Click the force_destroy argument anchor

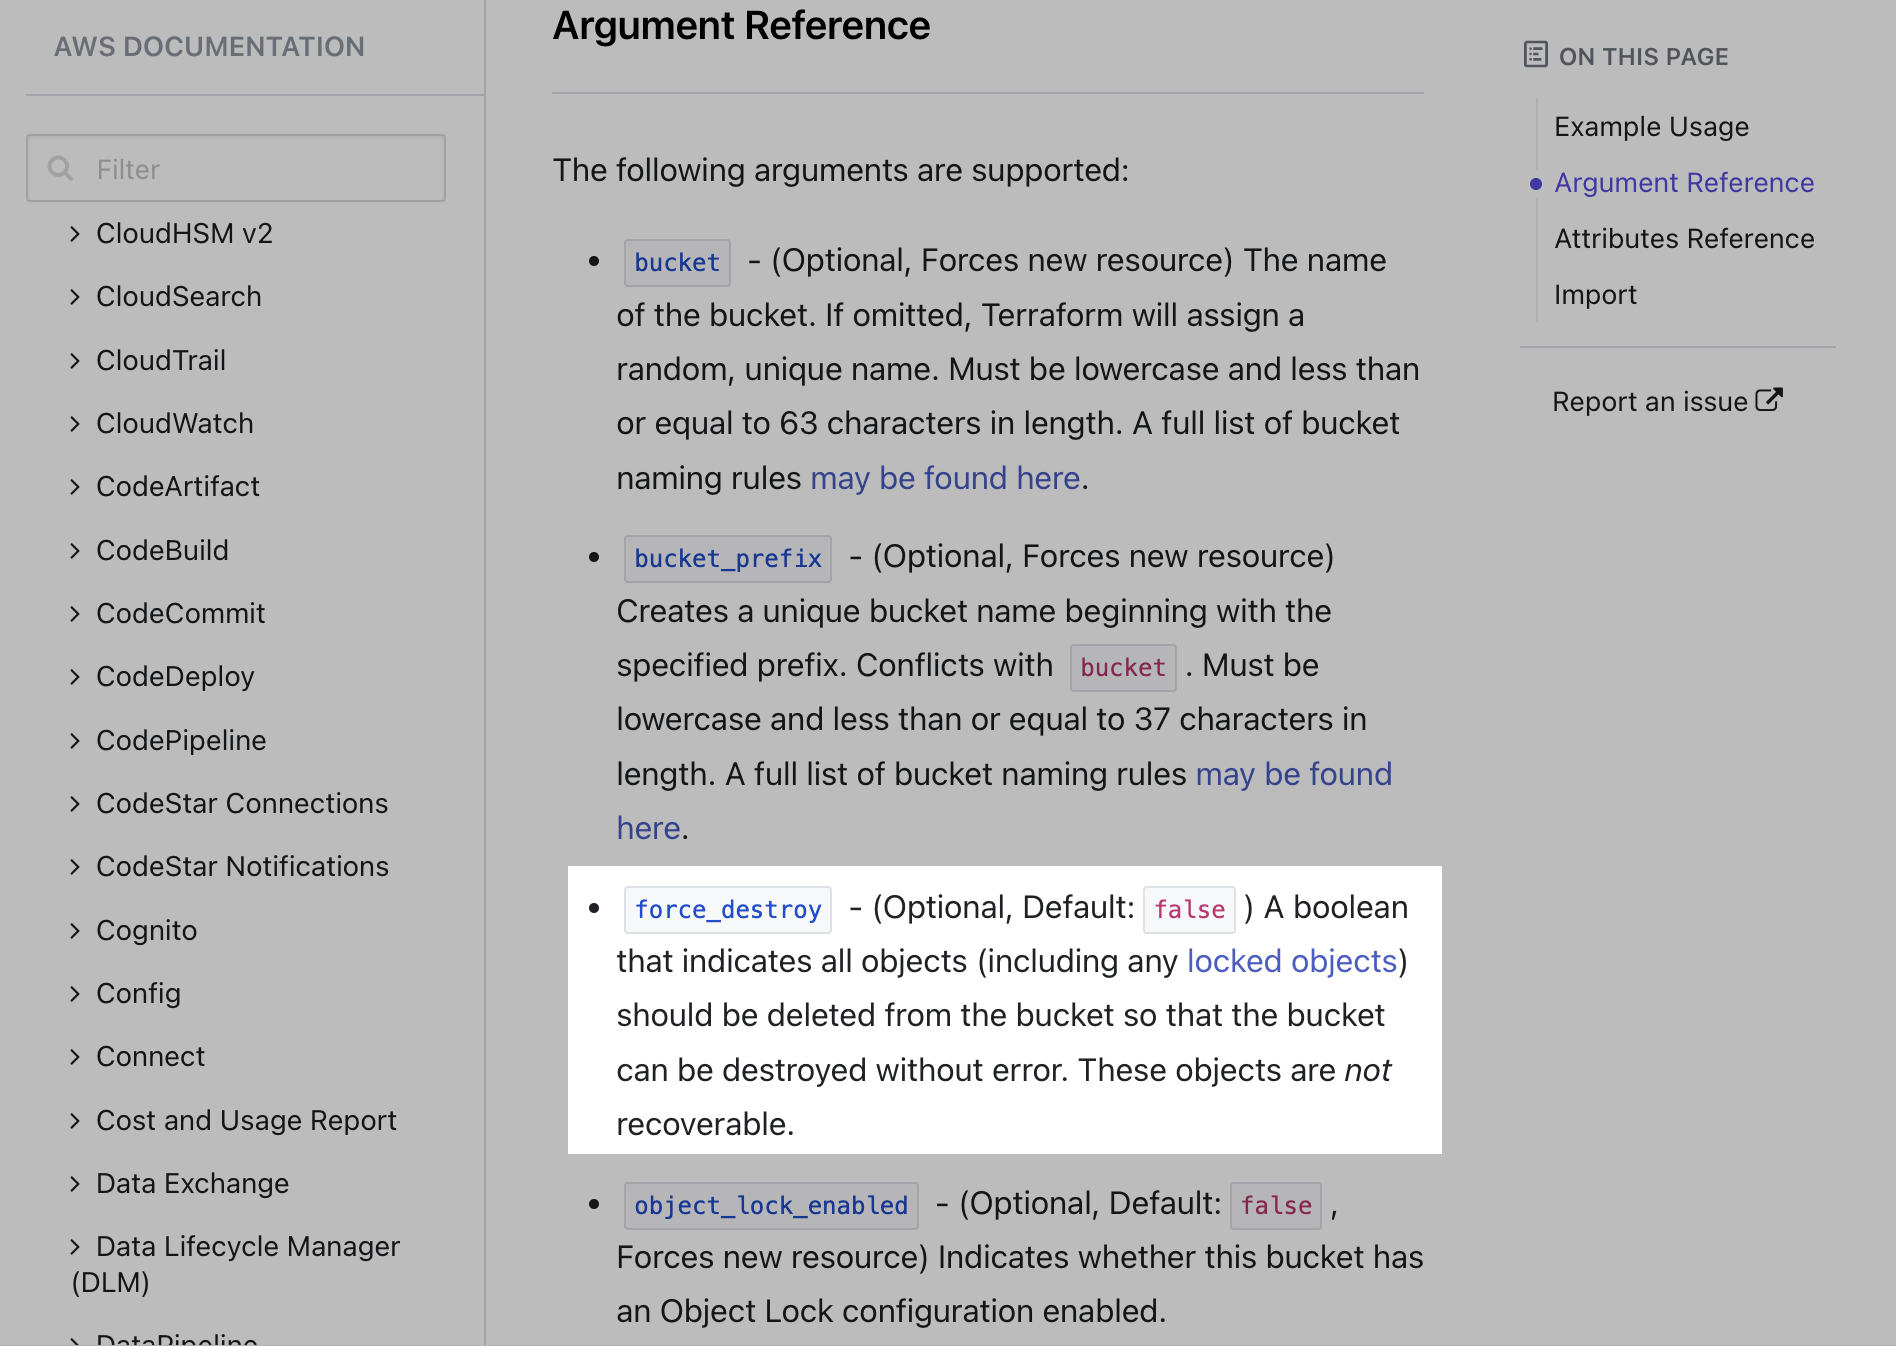[727, 910]
